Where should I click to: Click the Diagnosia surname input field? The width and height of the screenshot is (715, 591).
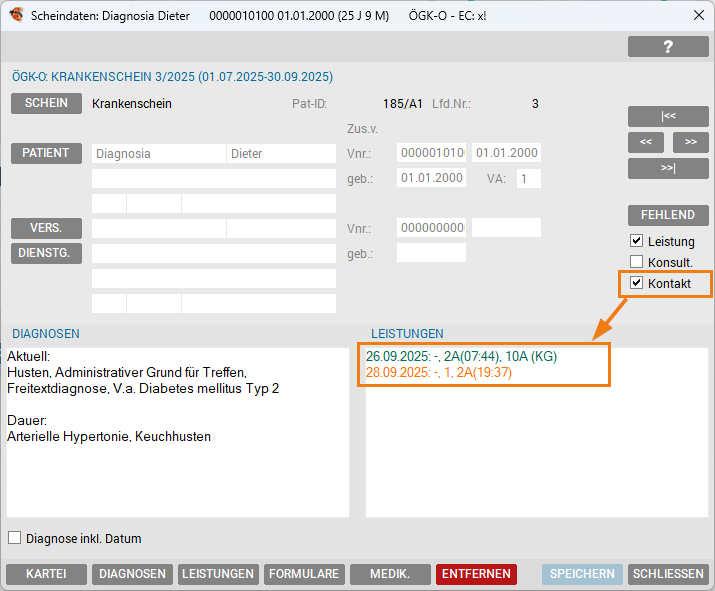click(158, 154)
